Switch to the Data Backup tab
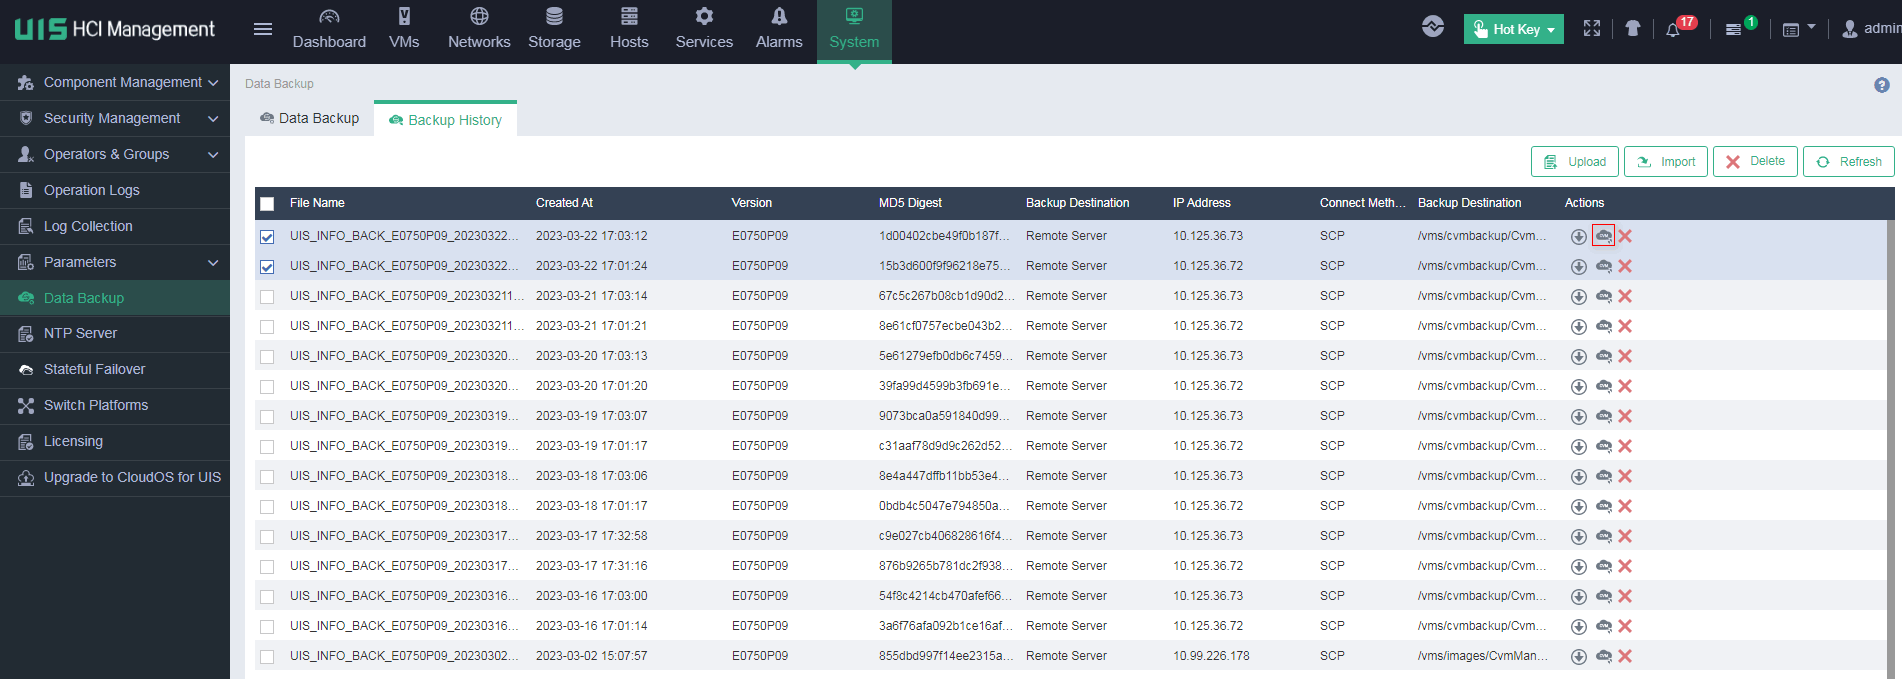 (309, 118)
